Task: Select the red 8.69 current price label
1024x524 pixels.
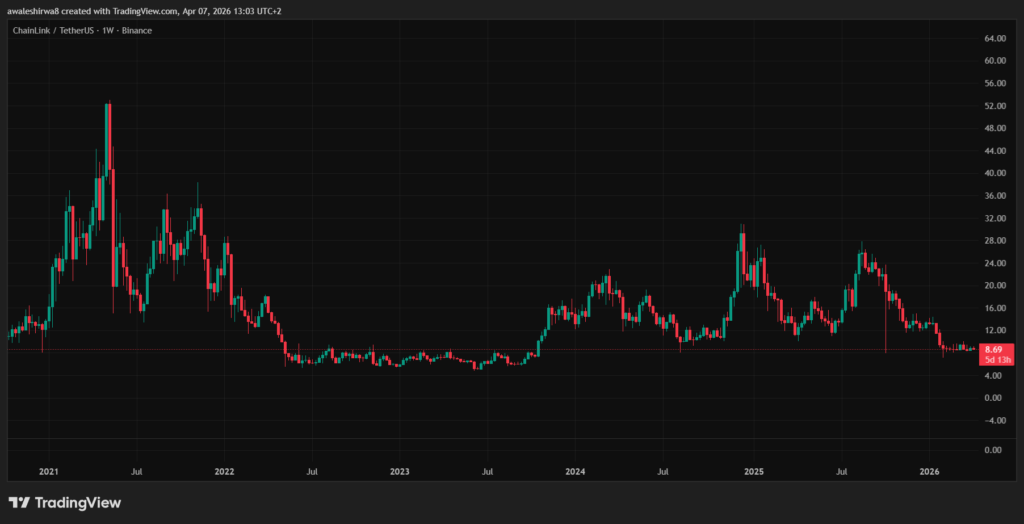Action: (x=994, y=348)
